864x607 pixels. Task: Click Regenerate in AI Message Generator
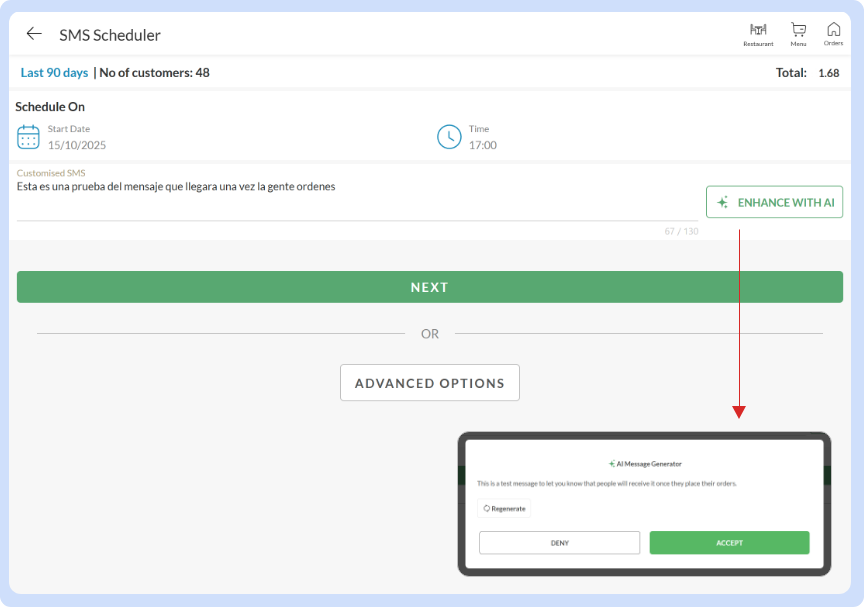tap(504, 508)
